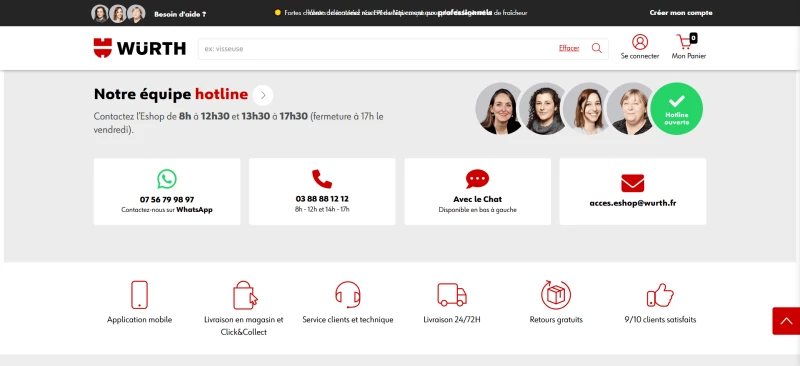The height and width of the screenshot is (366, 800).
Task: Click the Notre équipe hotline heading
Action: pyautogui.click(x=171, y=94)
